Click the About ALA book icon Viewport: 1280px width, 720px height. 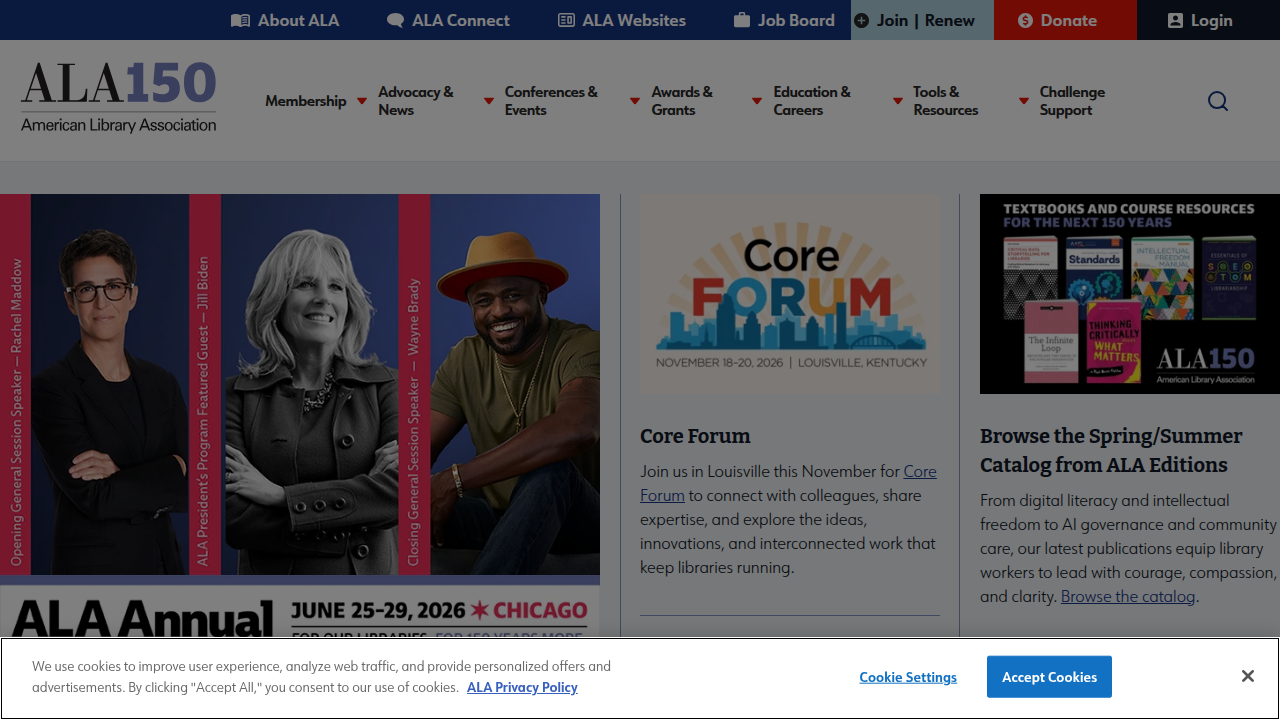240,20
